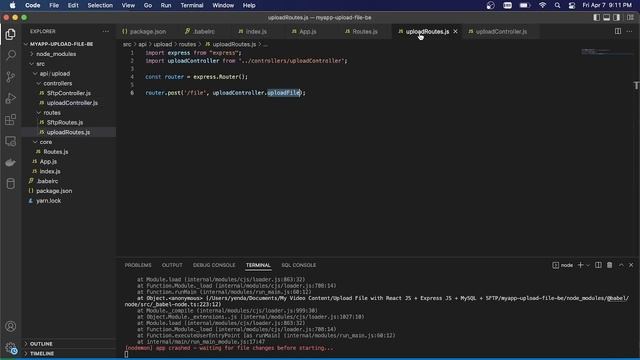Viewport: 640px width, 360px height.
Task: Open the Docker view
Action: [11, 162]
